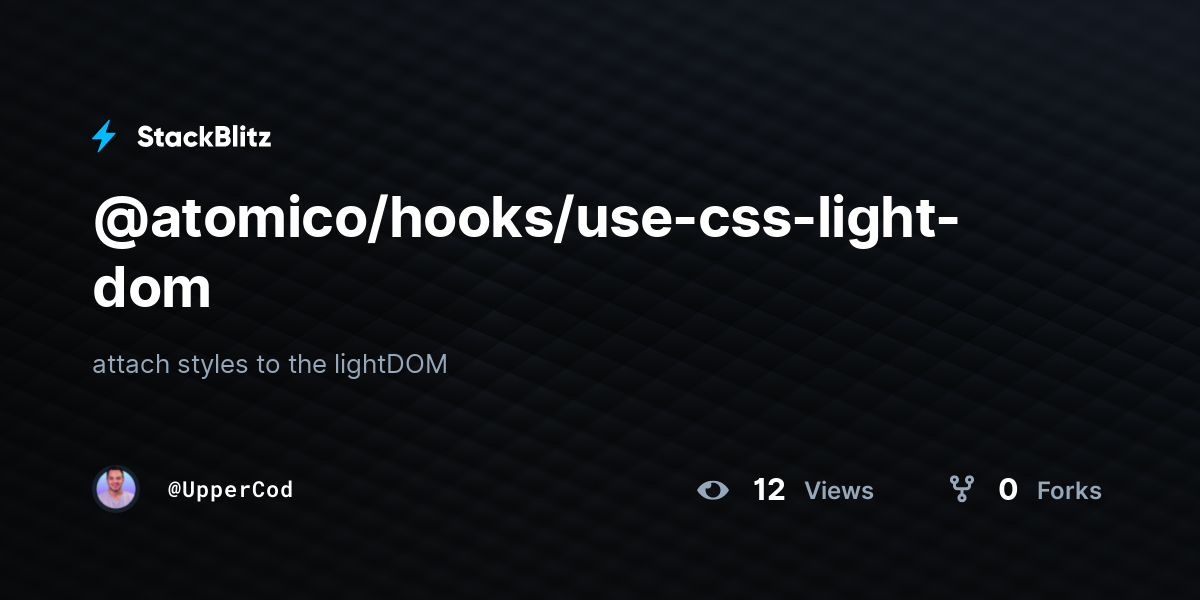Screen dimensions: 1200x600
Task: Click the eye icon for views
Action: [713, 490]
